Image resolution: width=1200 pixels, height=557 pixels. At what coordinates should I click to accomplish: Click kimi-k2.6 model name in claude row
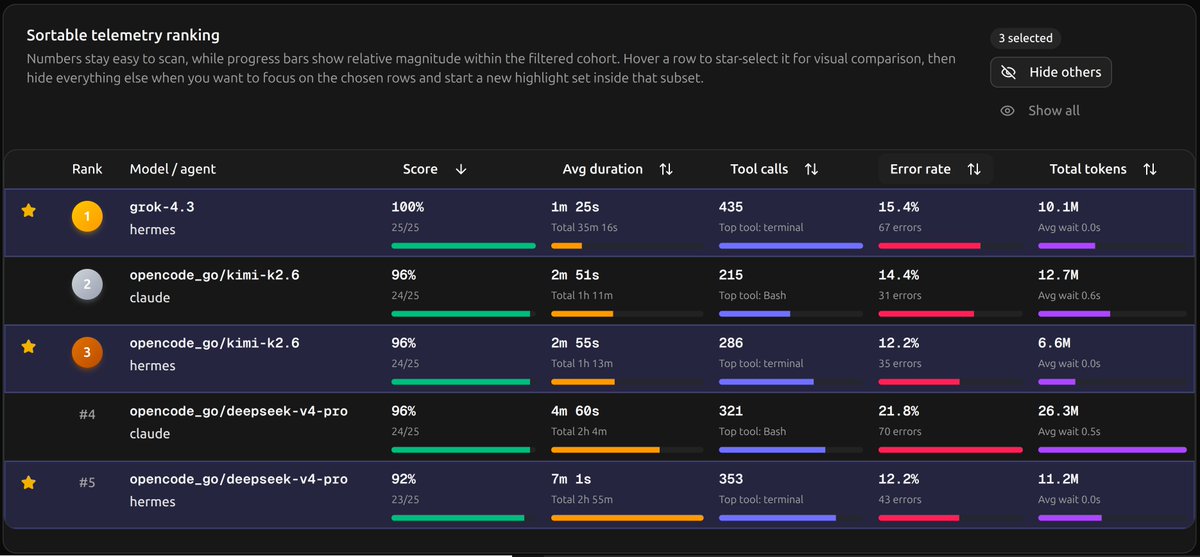coord(215,275)
